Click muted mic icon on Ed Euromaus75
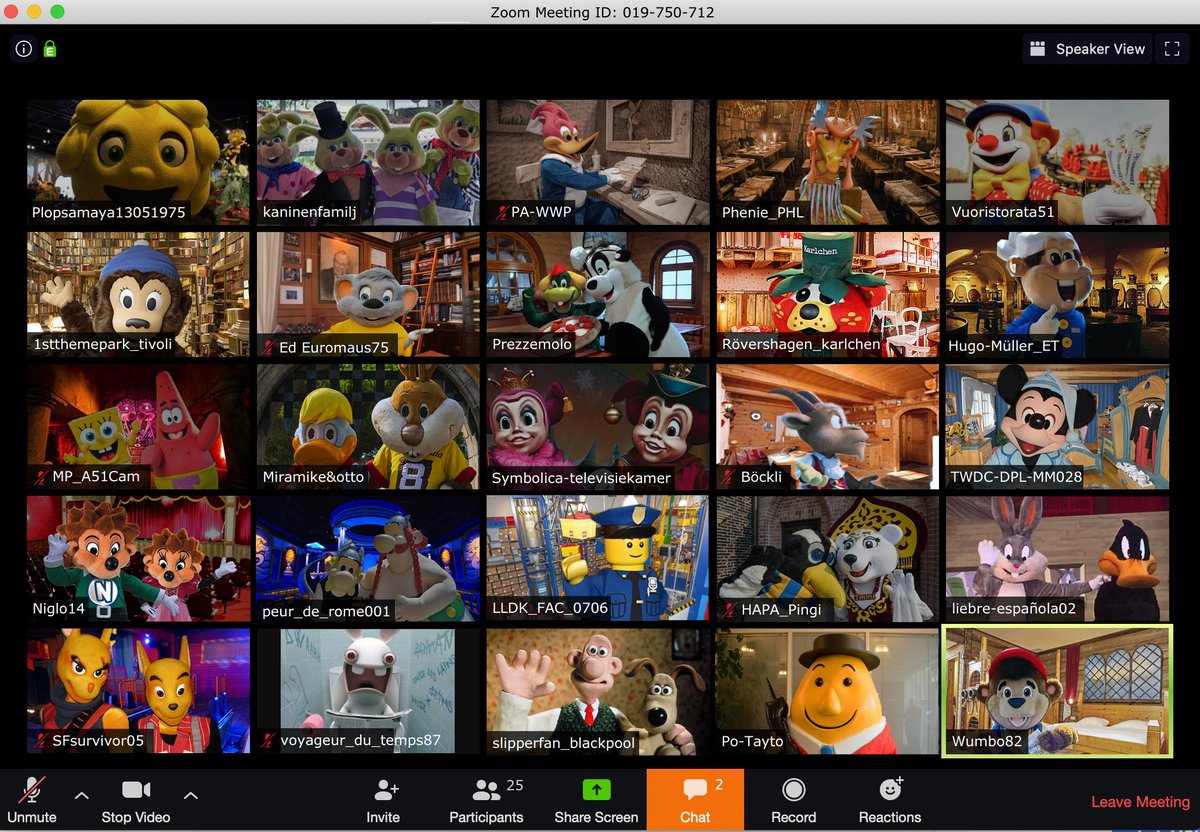1200x832 pixels. [x=271, y=346]
